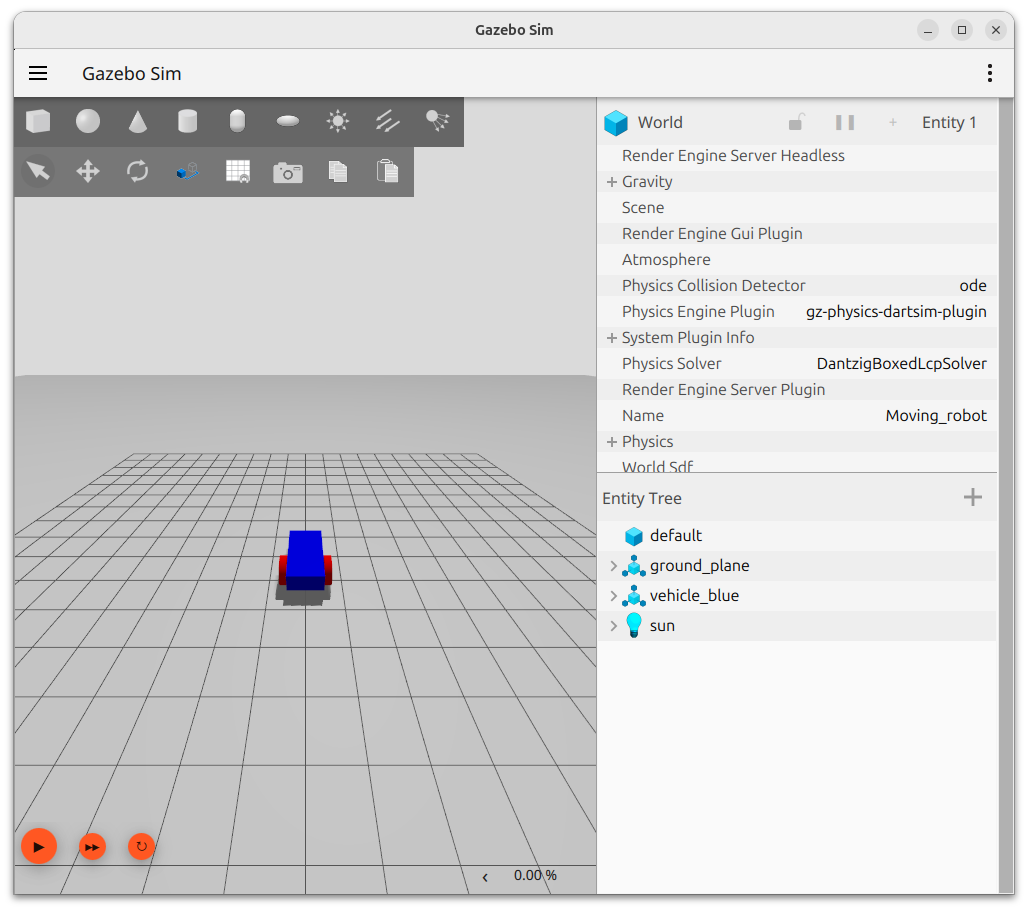Select the Translate mode tool
Image resolution: width=1028 pixels, height=911 pixels.
click(x=88, y=172)
